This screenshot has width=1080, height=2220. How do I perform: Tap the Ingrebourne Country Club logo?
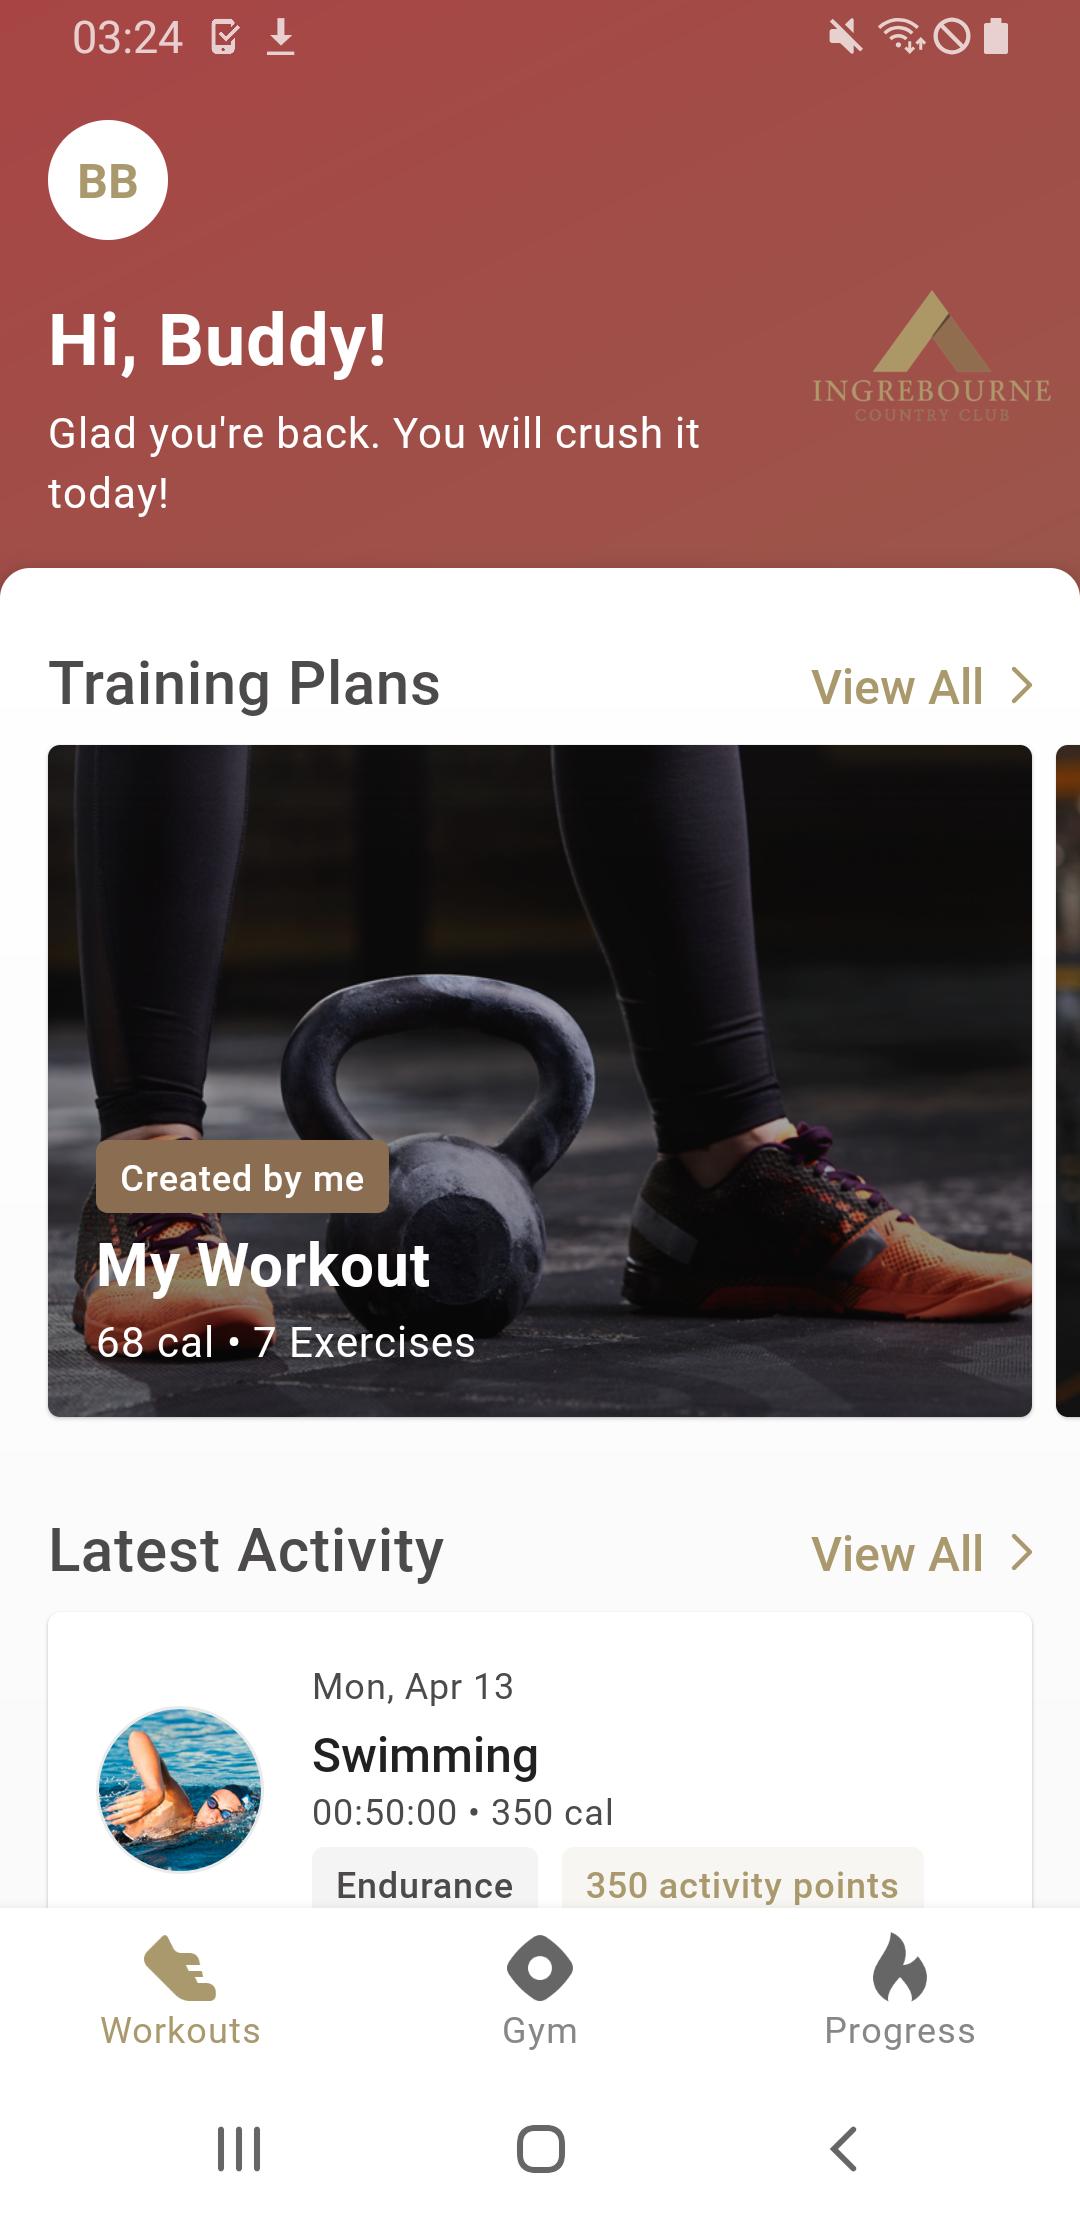[931, 357]
